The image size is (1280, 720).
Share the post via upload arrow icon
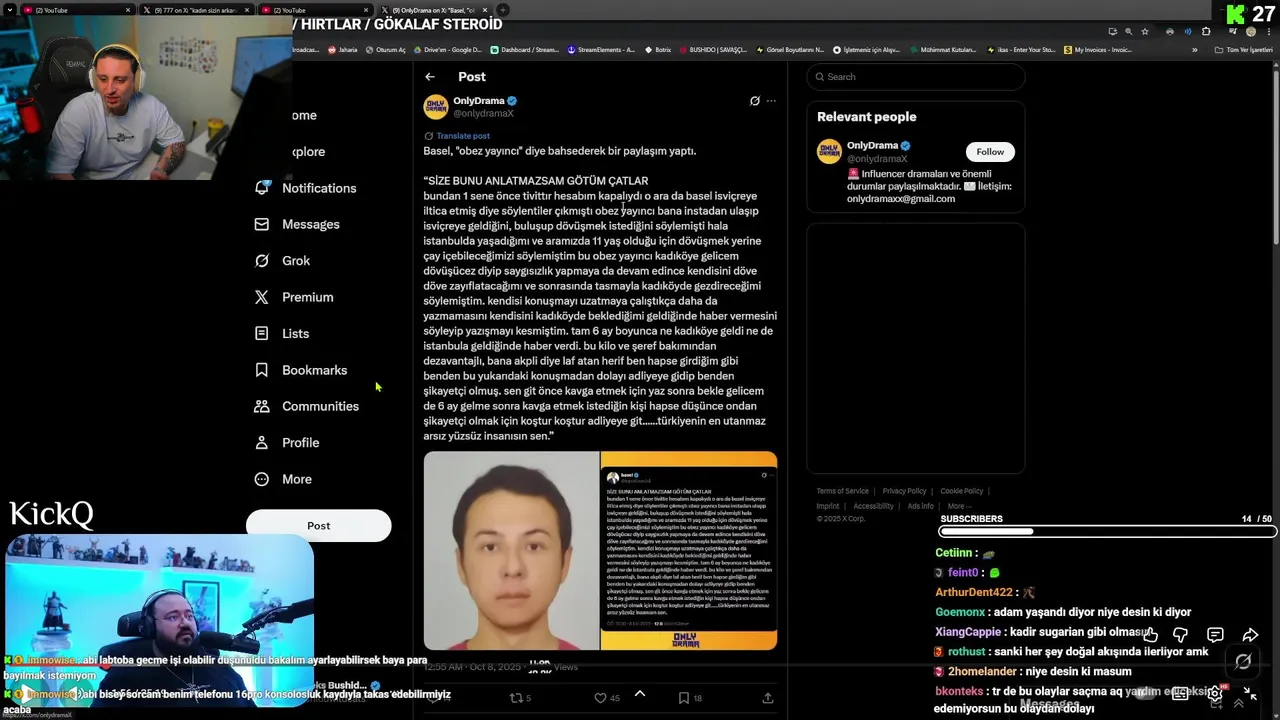768,698
